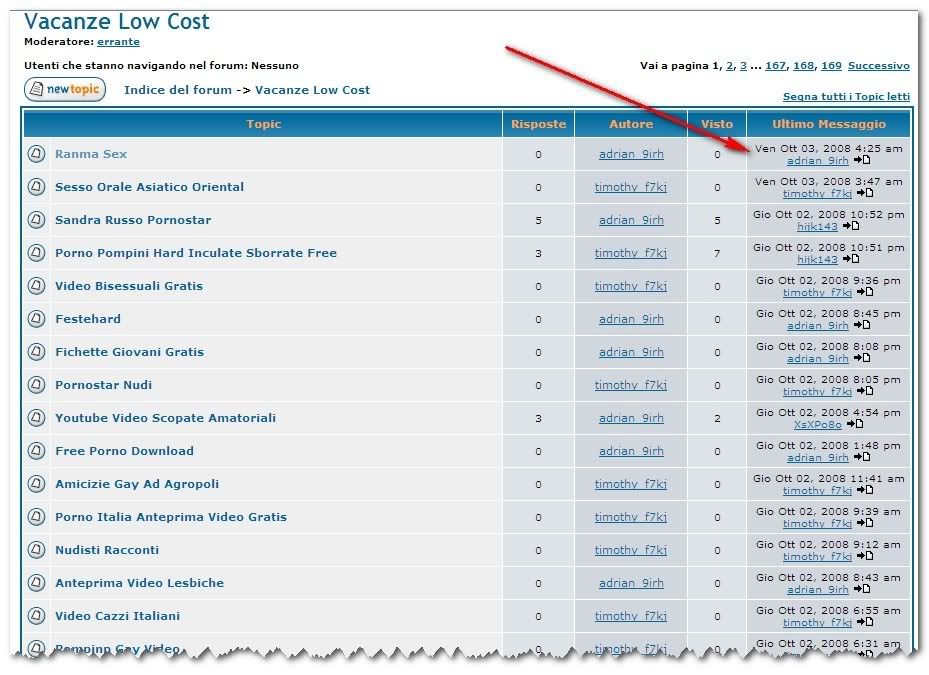Click the Successivo next page link
The height and width of the screenshot is (675, 929).
pos(878,66)
